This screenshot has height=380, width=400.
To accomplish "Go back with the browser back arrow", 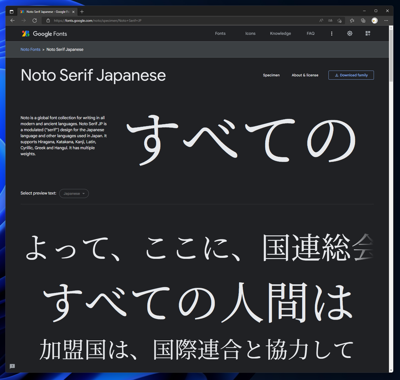I will 12,21.
